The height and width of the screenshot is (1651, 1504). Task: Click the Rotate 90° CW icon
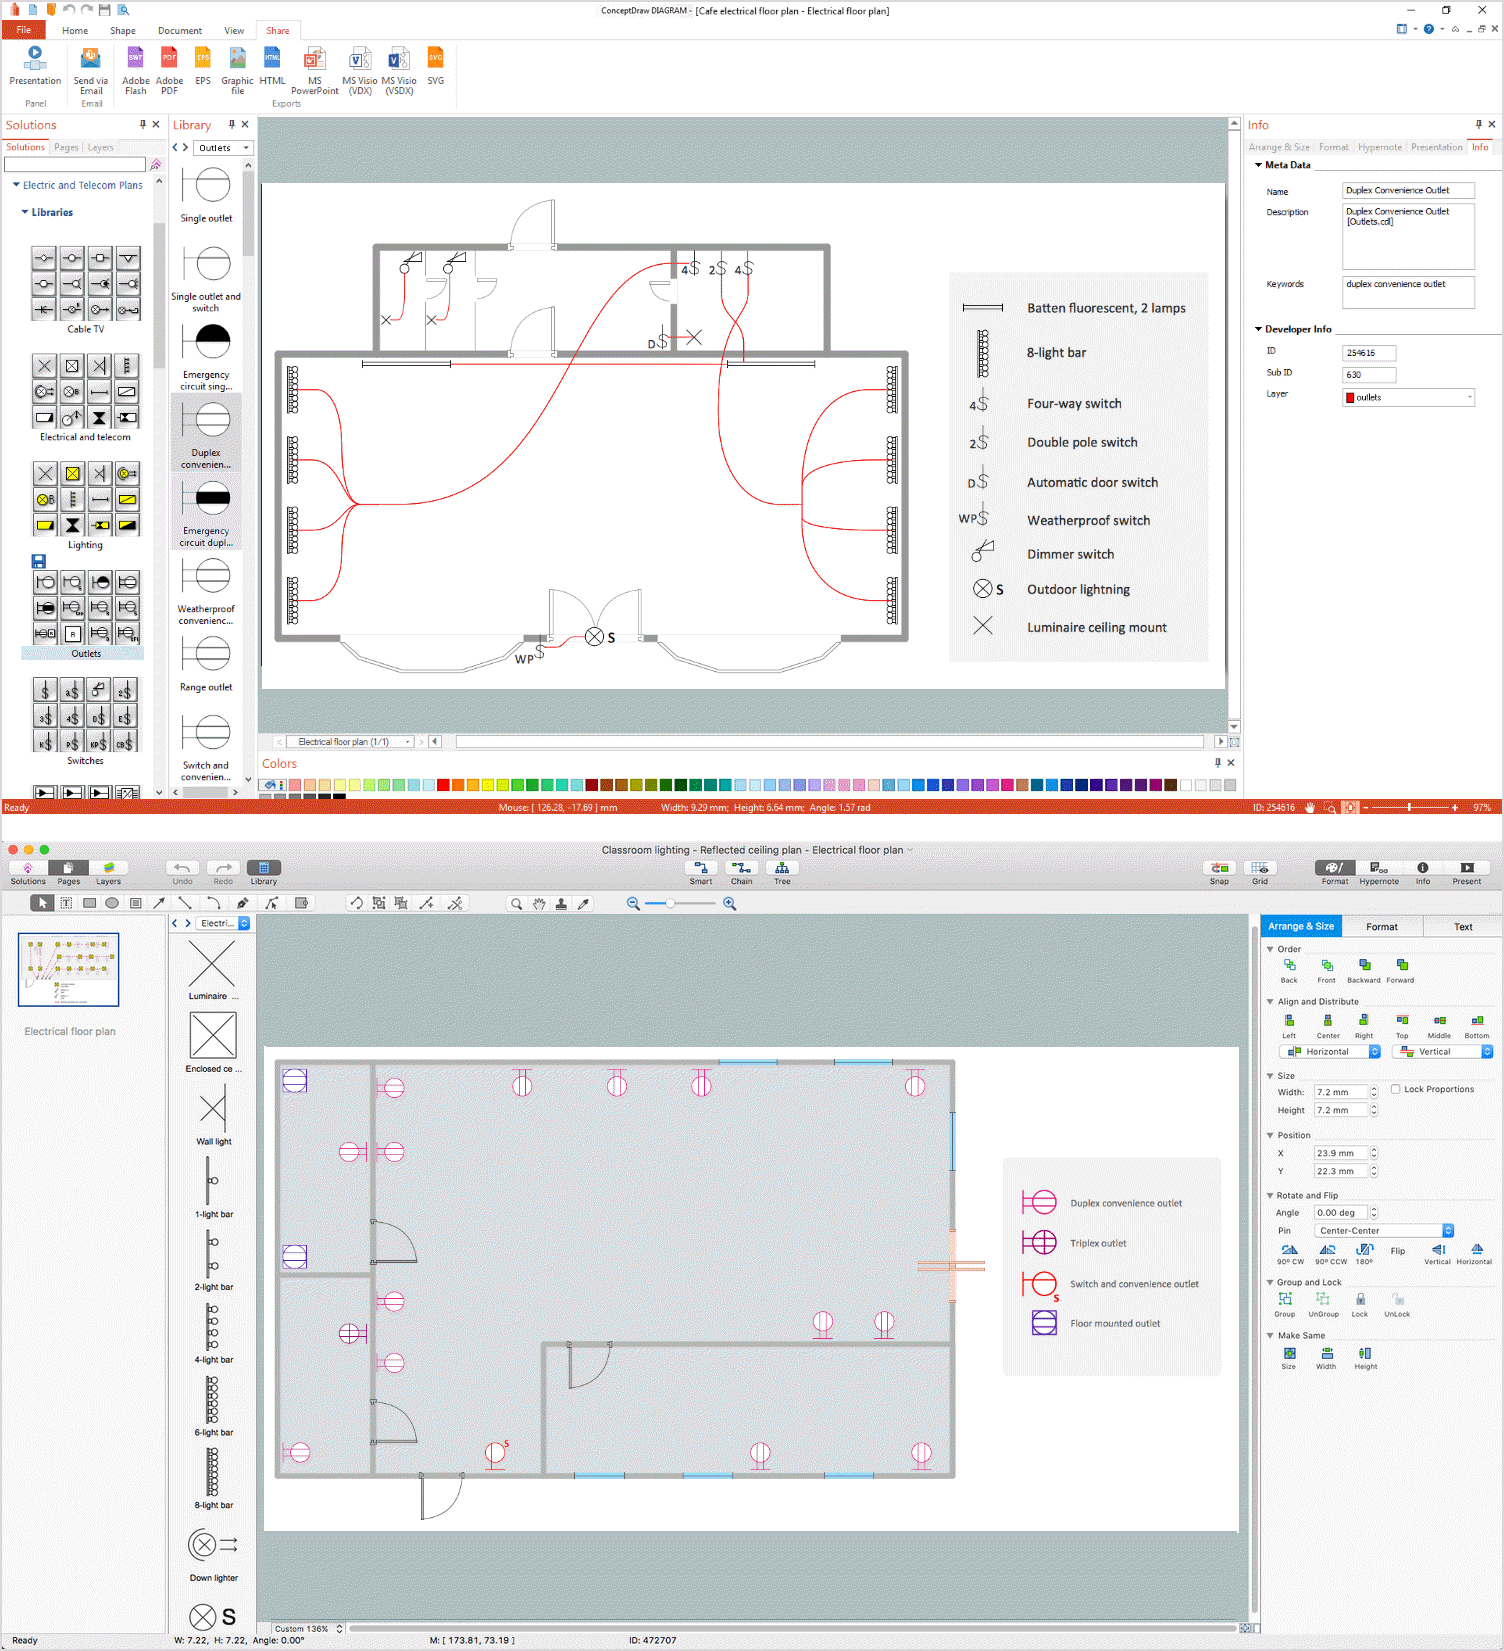[x=1289, y=1250]
